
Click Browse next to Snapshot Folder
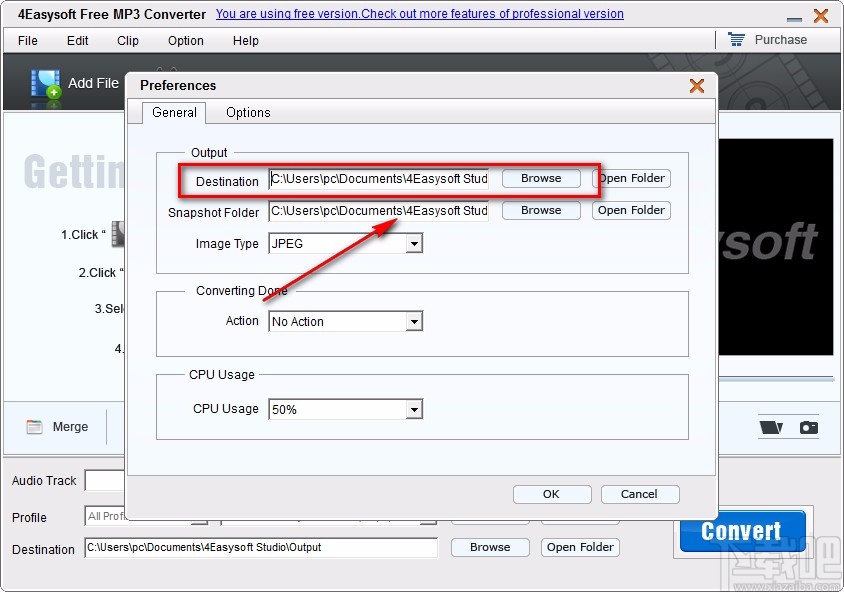(541, 210)
